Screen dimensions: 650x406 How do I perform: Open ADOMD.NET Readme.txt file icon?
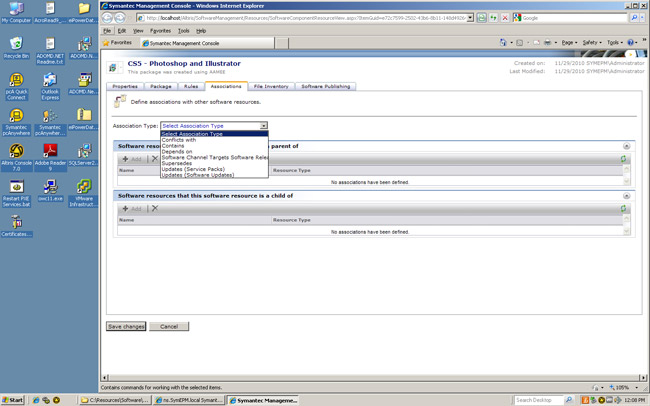(x=50, y=51)
